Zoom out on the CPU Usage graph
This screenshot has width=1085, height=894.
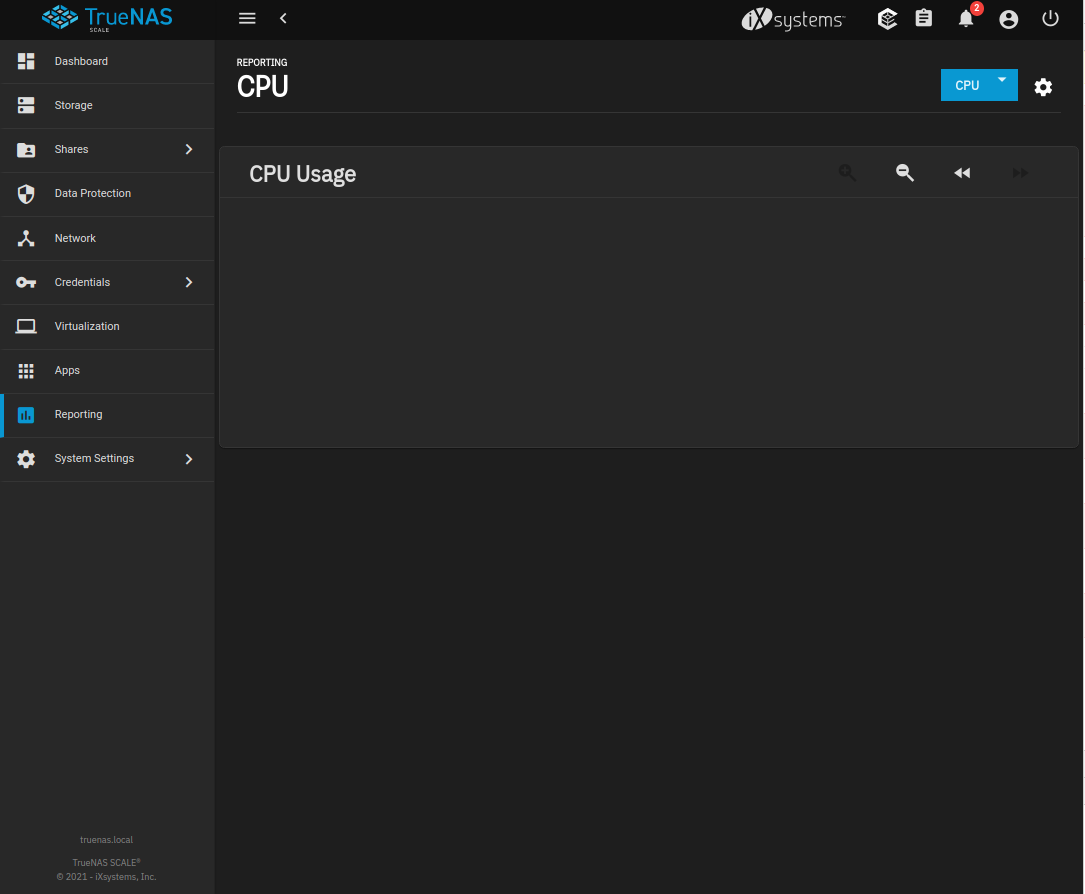coord(904,173)
